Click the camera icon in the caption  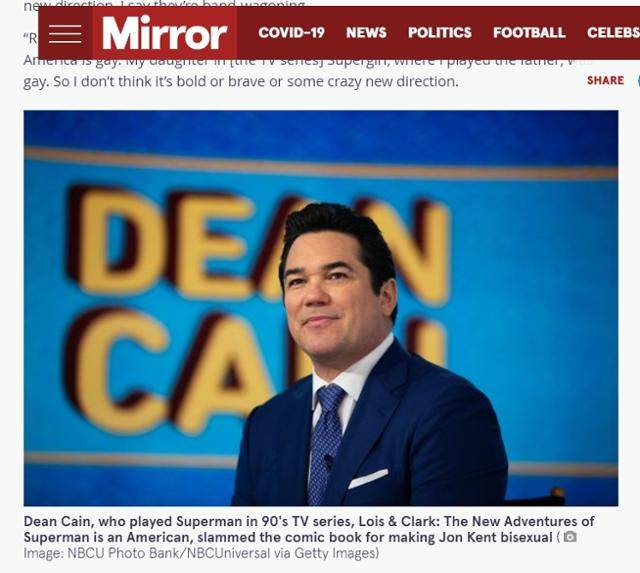[570, 537]
